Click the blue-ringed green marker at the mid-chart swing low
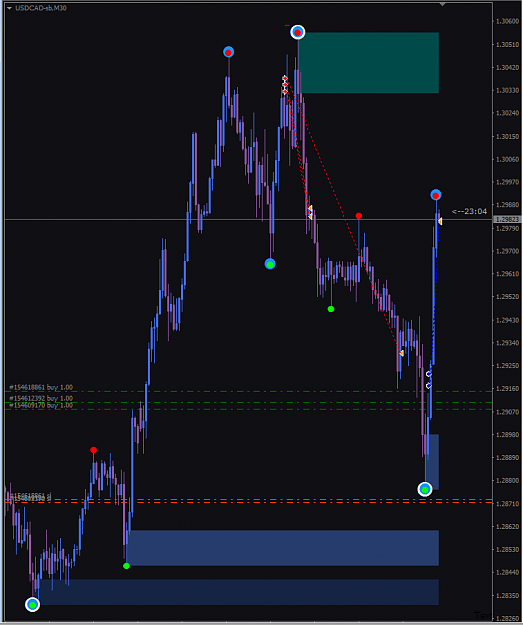The width and height of the screenshot is (523, 625). tap(270, 264)
